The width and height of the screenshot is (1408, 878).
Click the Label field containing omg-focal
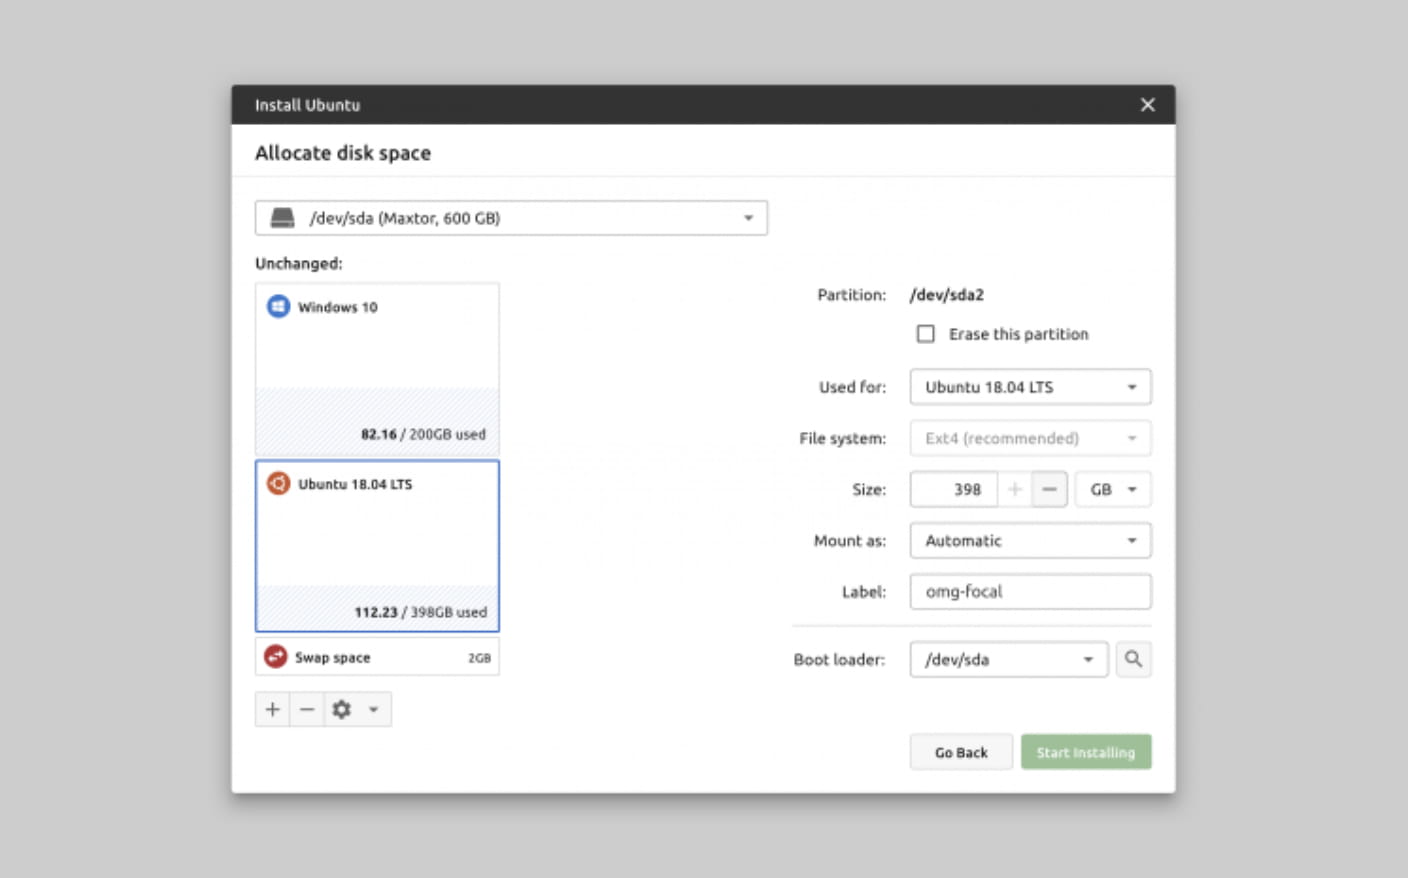(x=1030, y=591)
